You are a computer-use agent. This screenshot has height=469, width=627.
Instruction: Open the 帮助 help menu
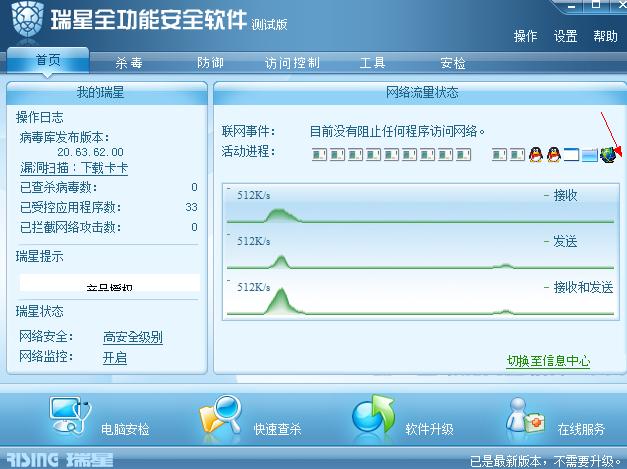(x=605, y=36)
